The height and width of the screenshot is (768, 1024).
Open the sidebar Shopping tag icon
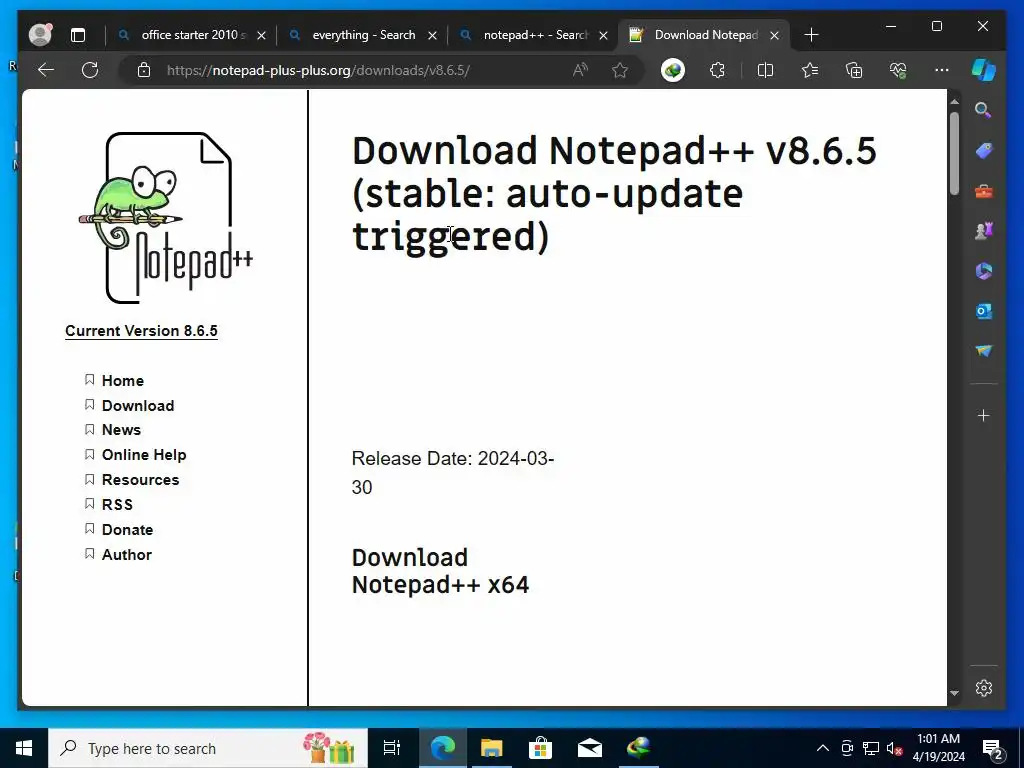pos(984,151)
